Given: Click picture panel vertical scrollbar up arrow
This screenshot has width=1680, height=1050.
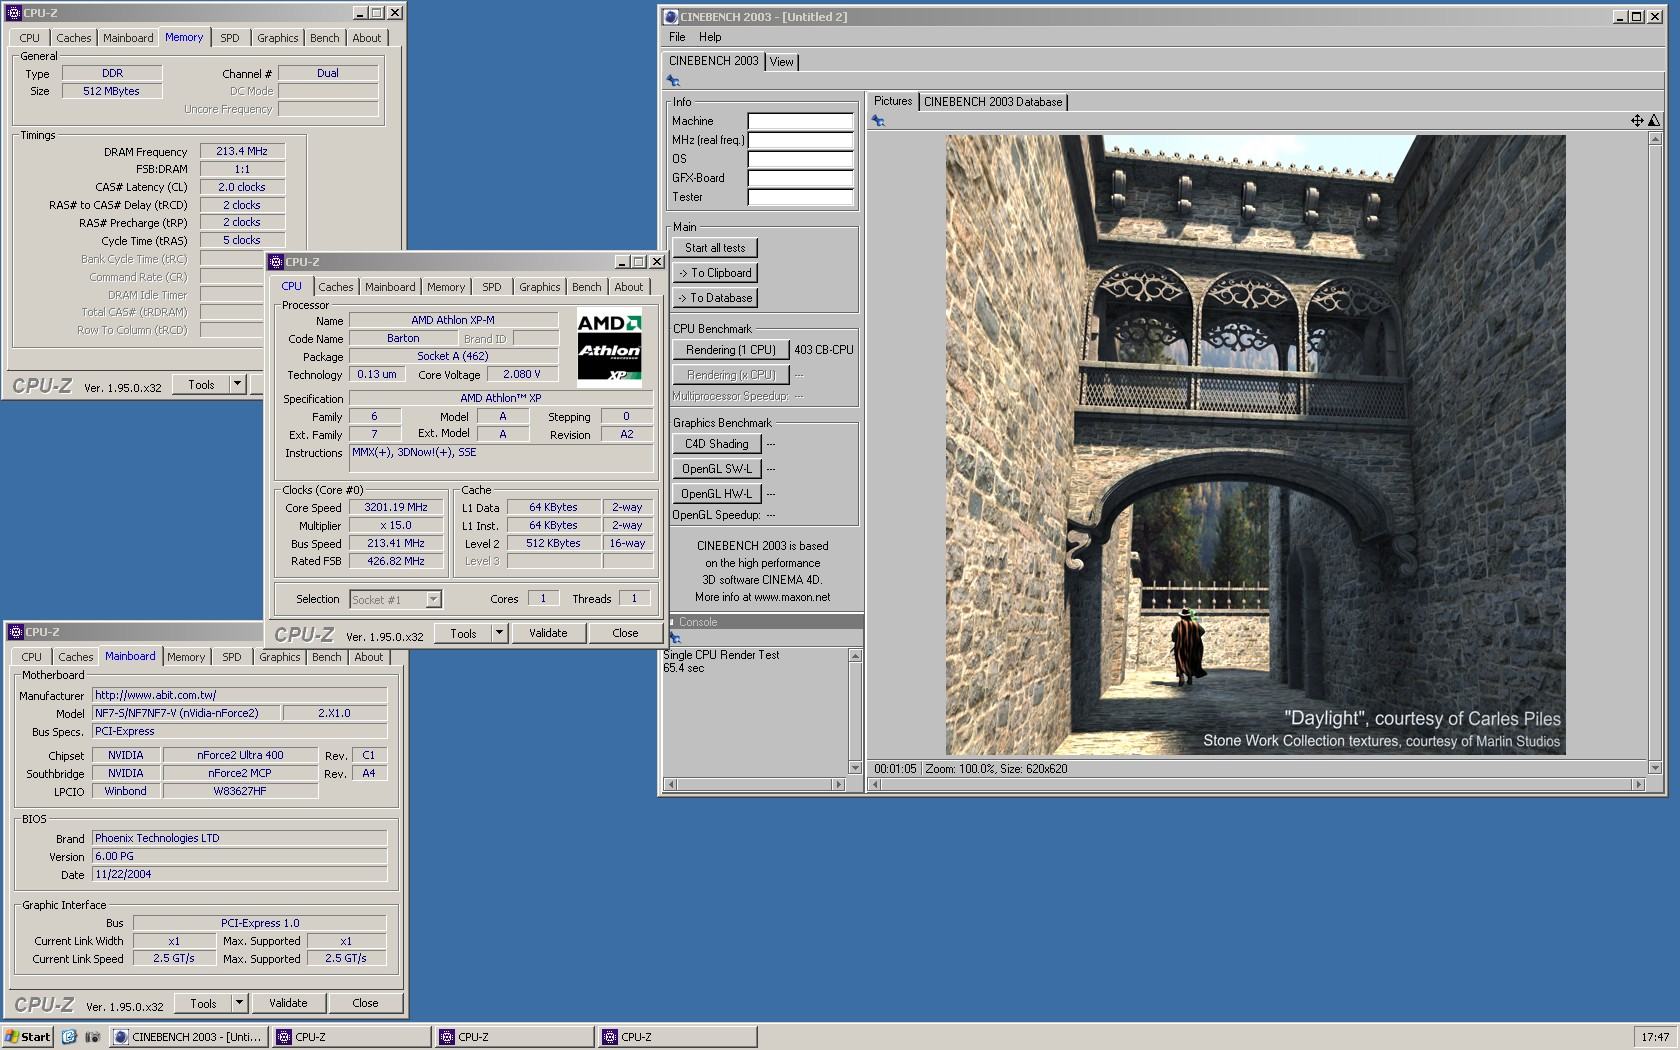Looking at the screenshot, I should 1655,139.
